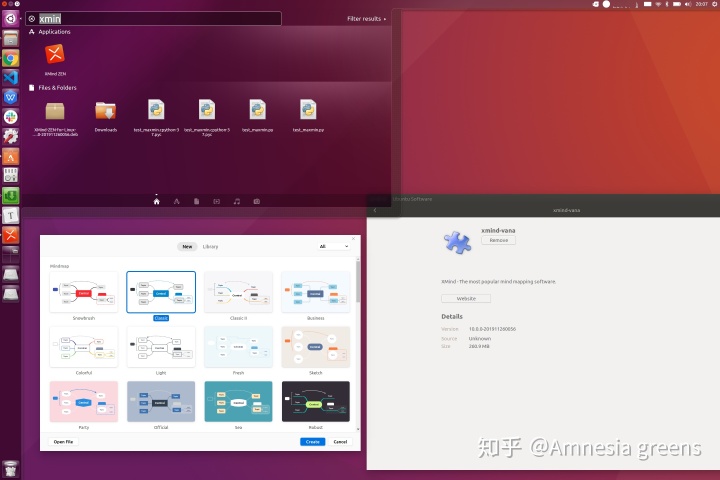
Task: Open the battery indicator in top panel
Action: click(677, 4)
